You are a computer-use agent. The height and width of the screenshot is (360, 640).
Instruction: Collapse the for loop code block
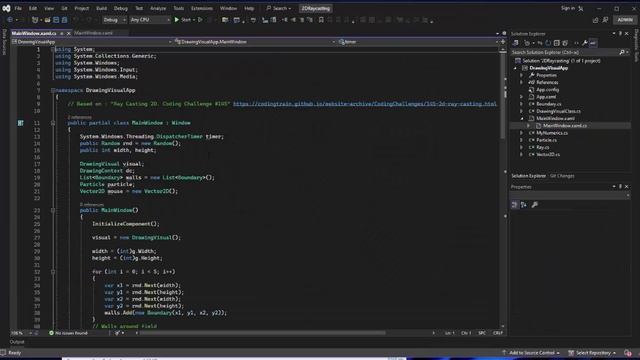(53, 271)
